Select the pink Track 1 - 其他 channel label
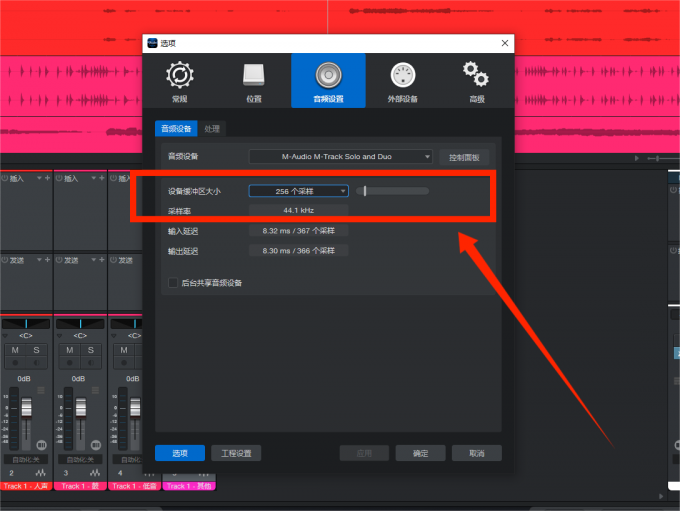This screenshot has height=511, width=680. tap(189, 486)
